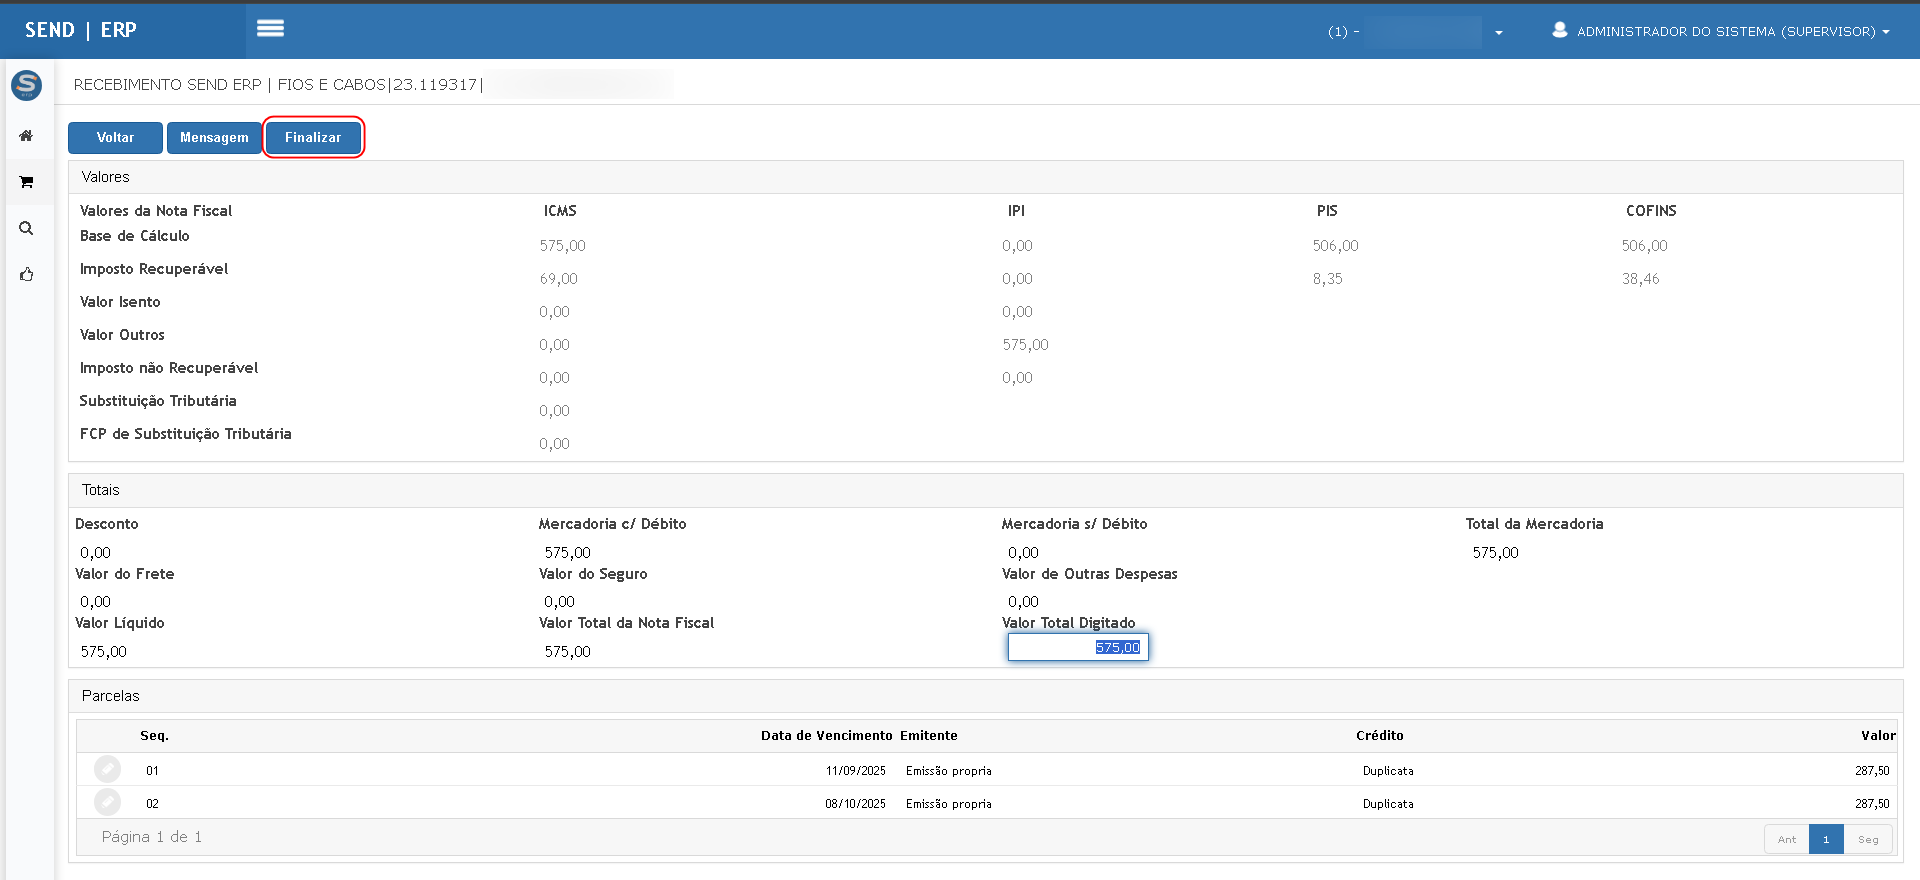Image resolution: width=1920 pixels, height=880 pixels.
Task: Click the thumbs-up sidebar icon
Action: pos(26,274)
